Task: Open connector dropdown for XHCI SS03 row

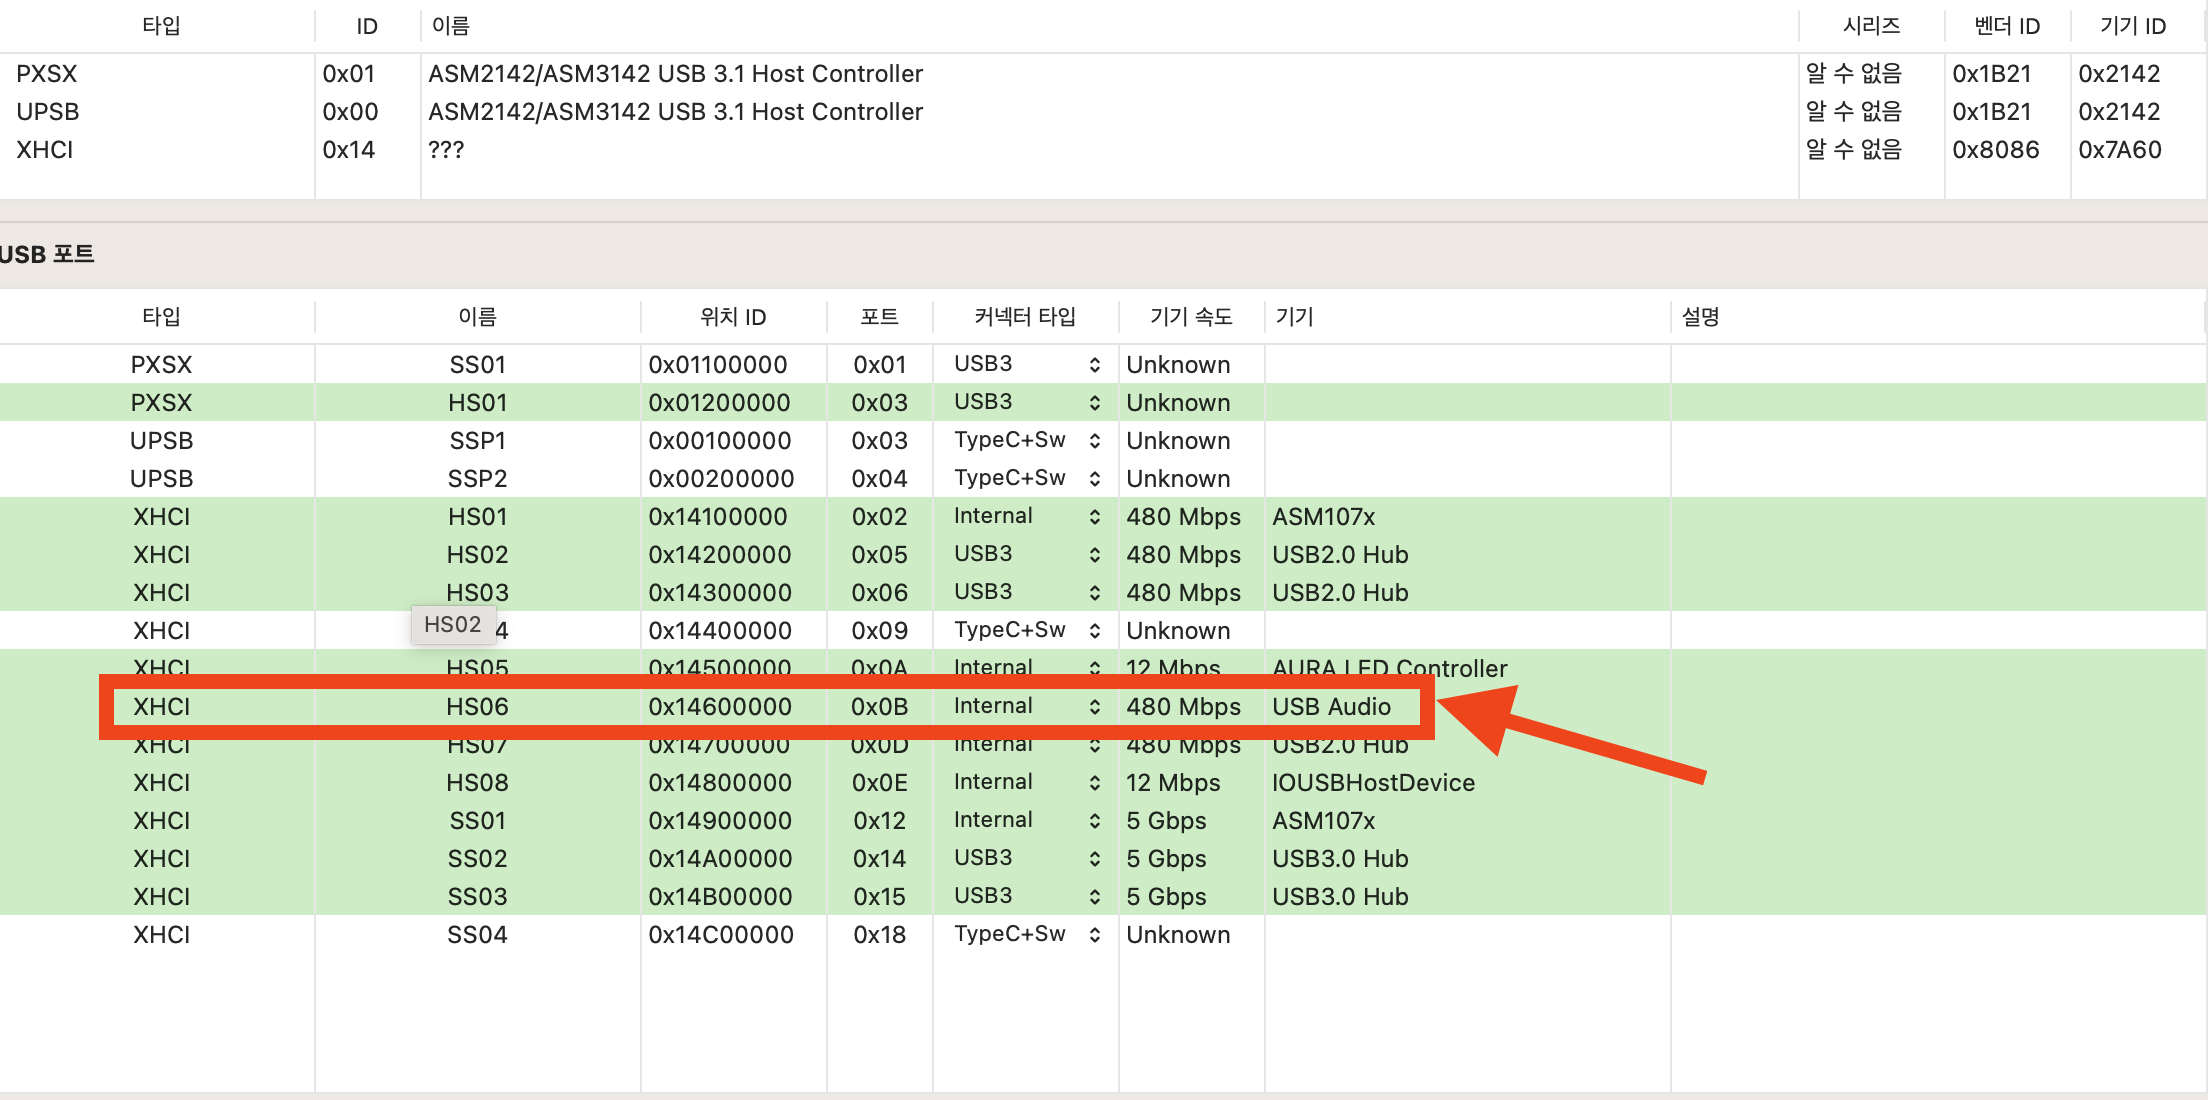Action: (x=1026, y=896)
